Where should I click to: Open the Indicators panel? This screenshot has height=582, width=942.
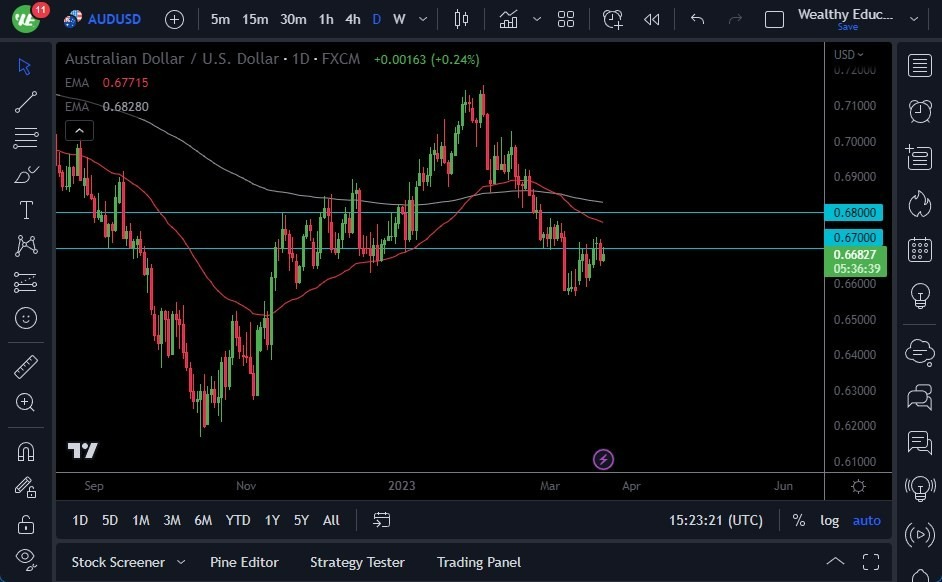click(510, 19)
